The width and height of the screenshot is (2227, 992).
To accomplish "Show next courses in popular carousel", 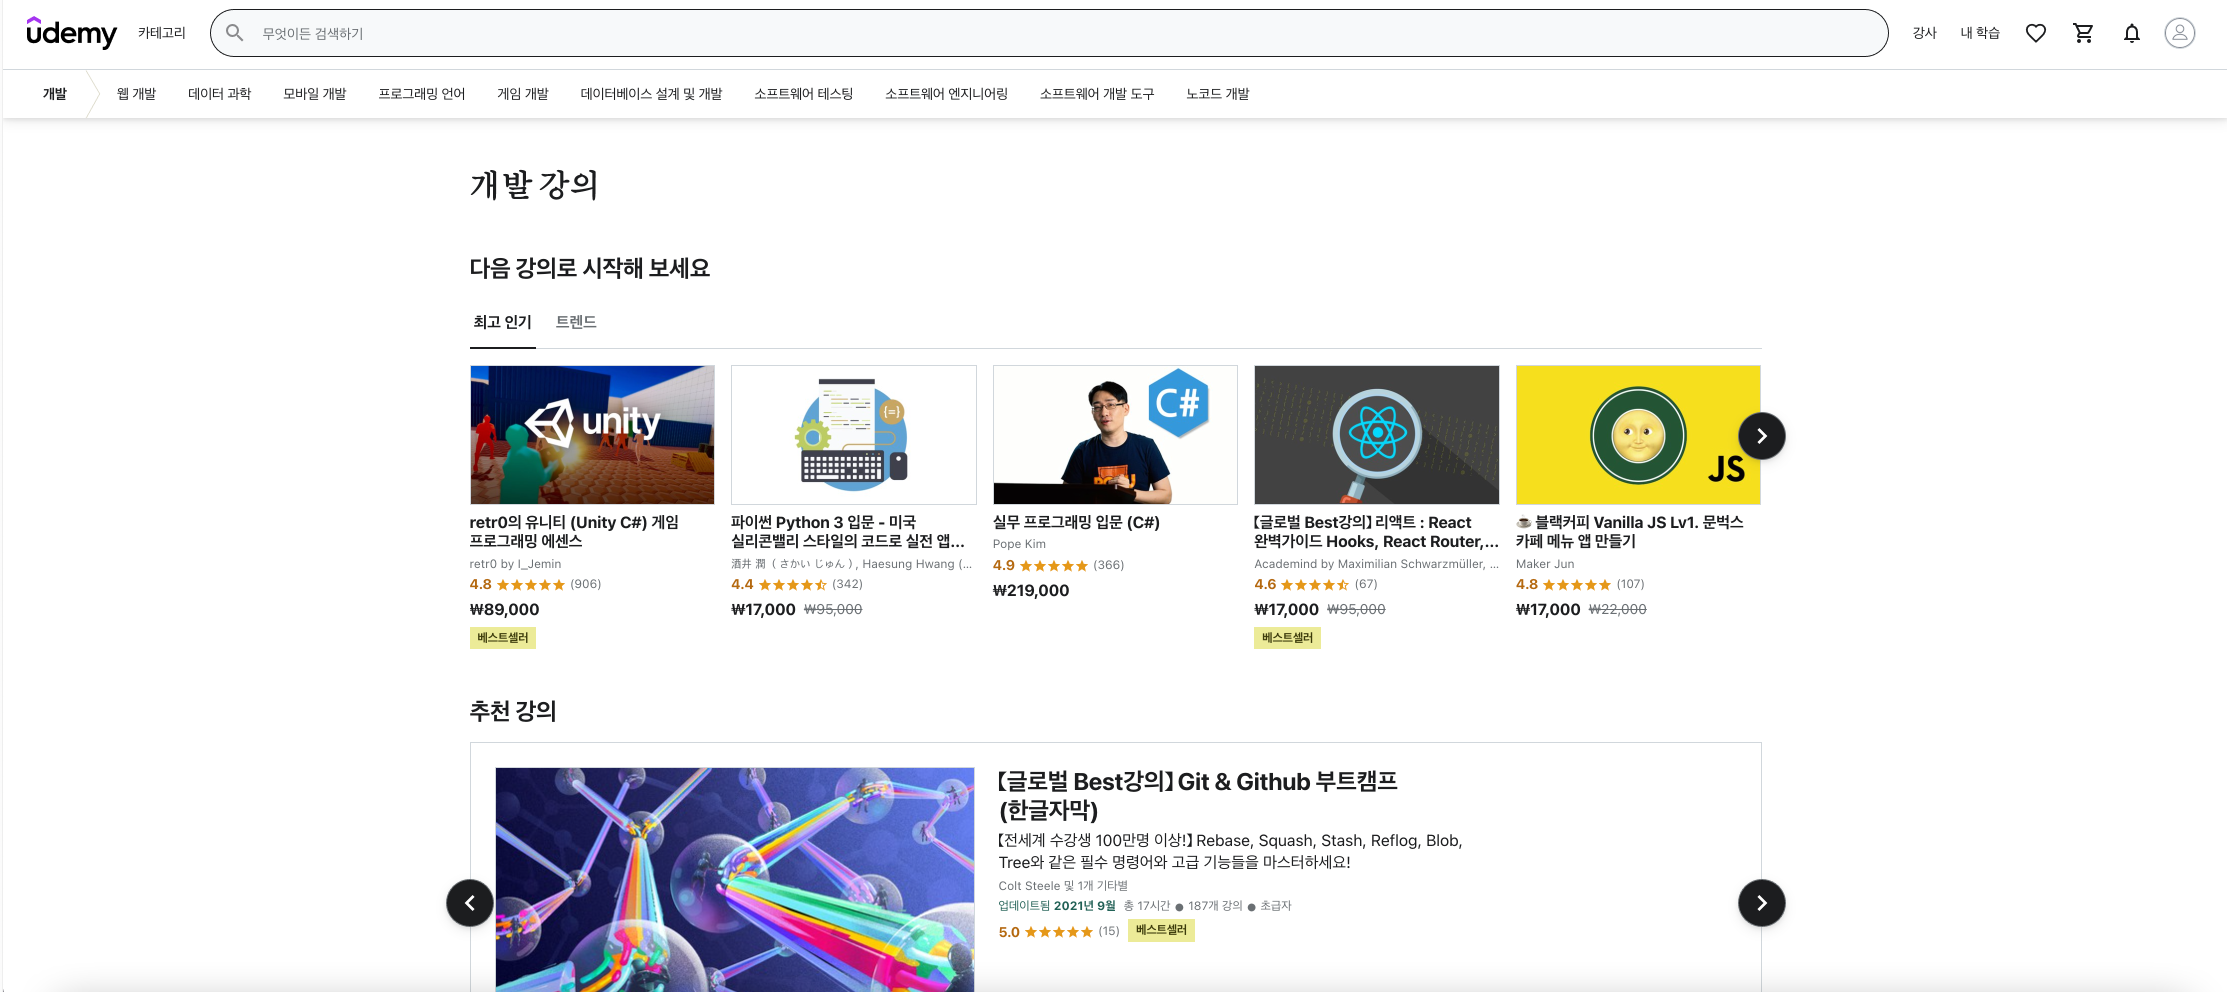I will tap(1761, 436).
